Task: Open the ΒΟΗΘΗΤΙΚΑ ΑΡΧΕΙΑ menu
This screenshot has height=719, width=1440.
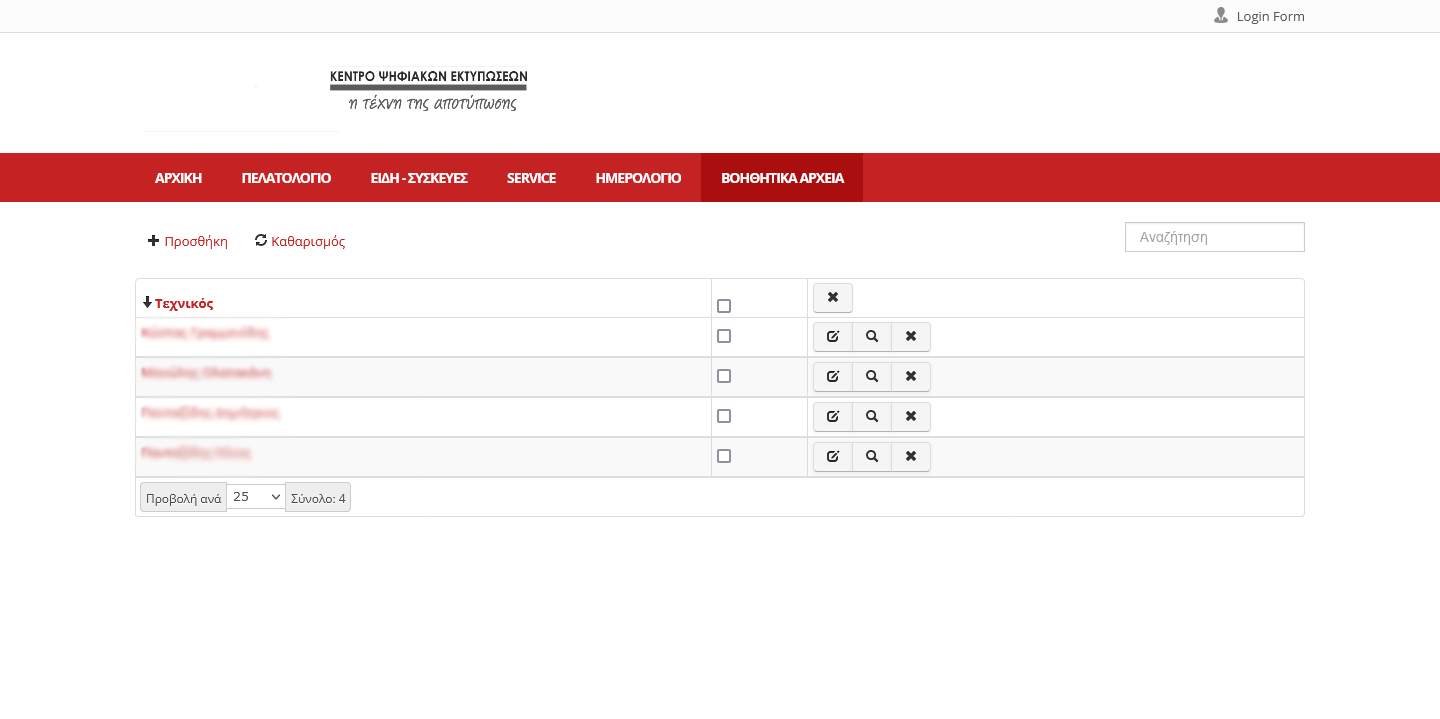Action: pyautogui.click(x=782, y=178)
